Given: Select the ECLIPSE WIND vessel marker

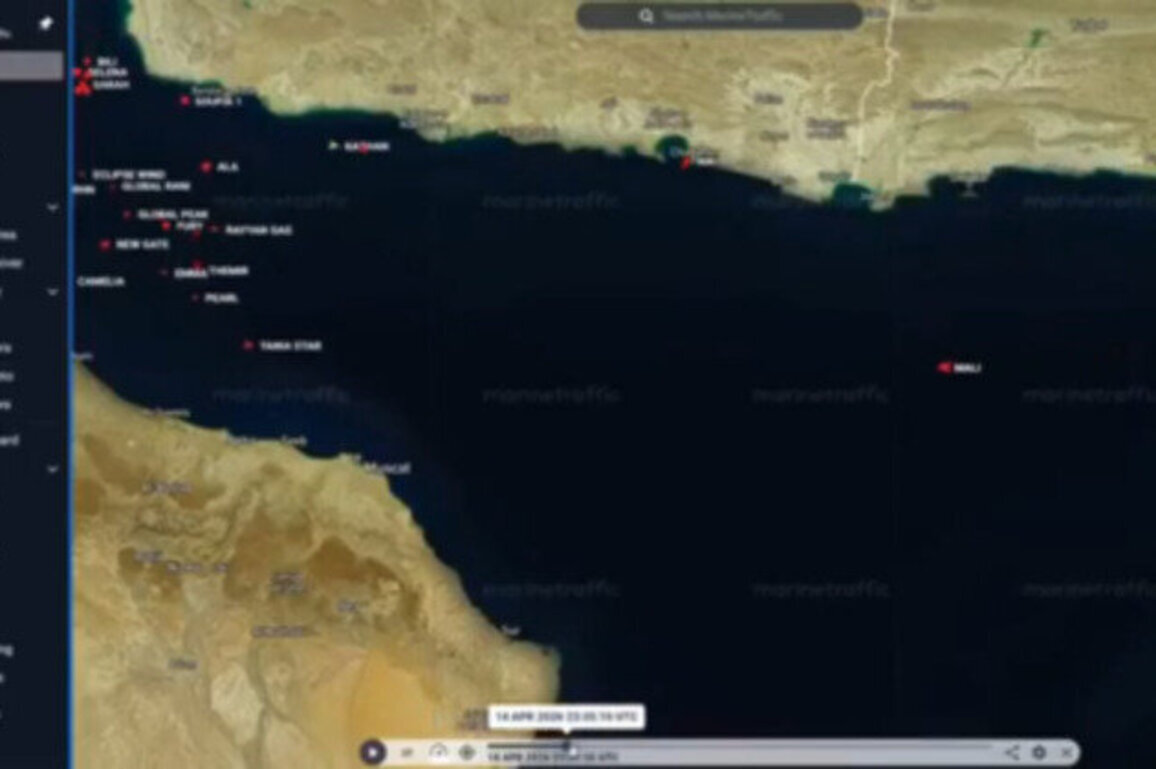Looking at the screenshot, I should pyautogui.click(x=82, y=175).
